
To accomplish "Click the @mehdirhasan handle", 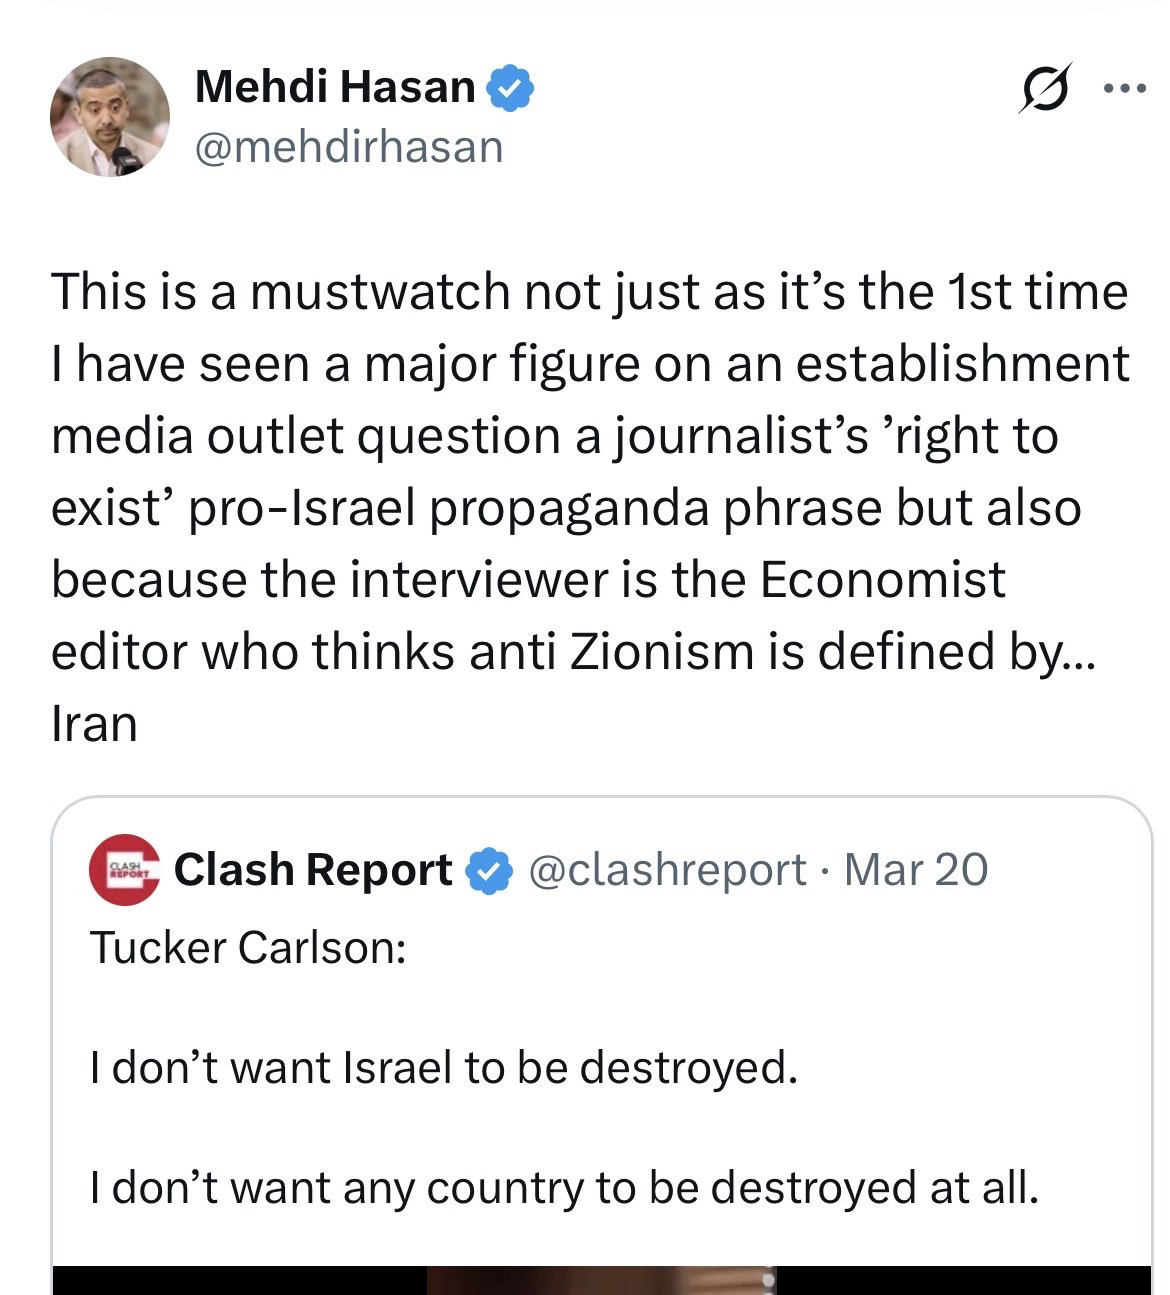I will tap(349, 147).
